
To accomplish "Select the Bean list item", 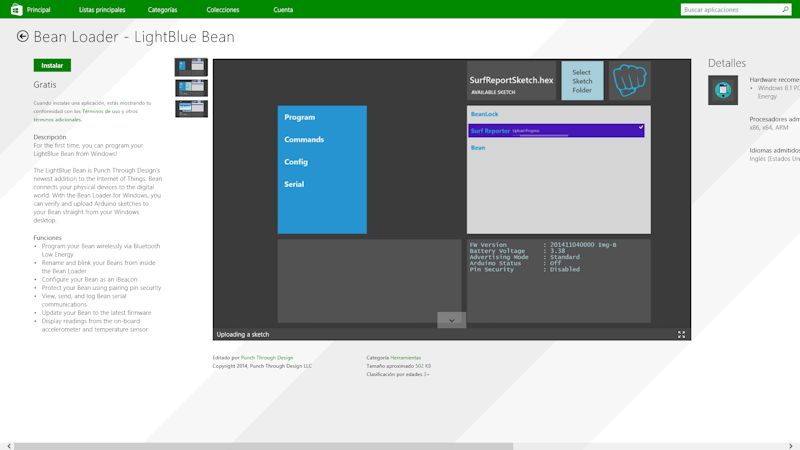I will 478,147.
